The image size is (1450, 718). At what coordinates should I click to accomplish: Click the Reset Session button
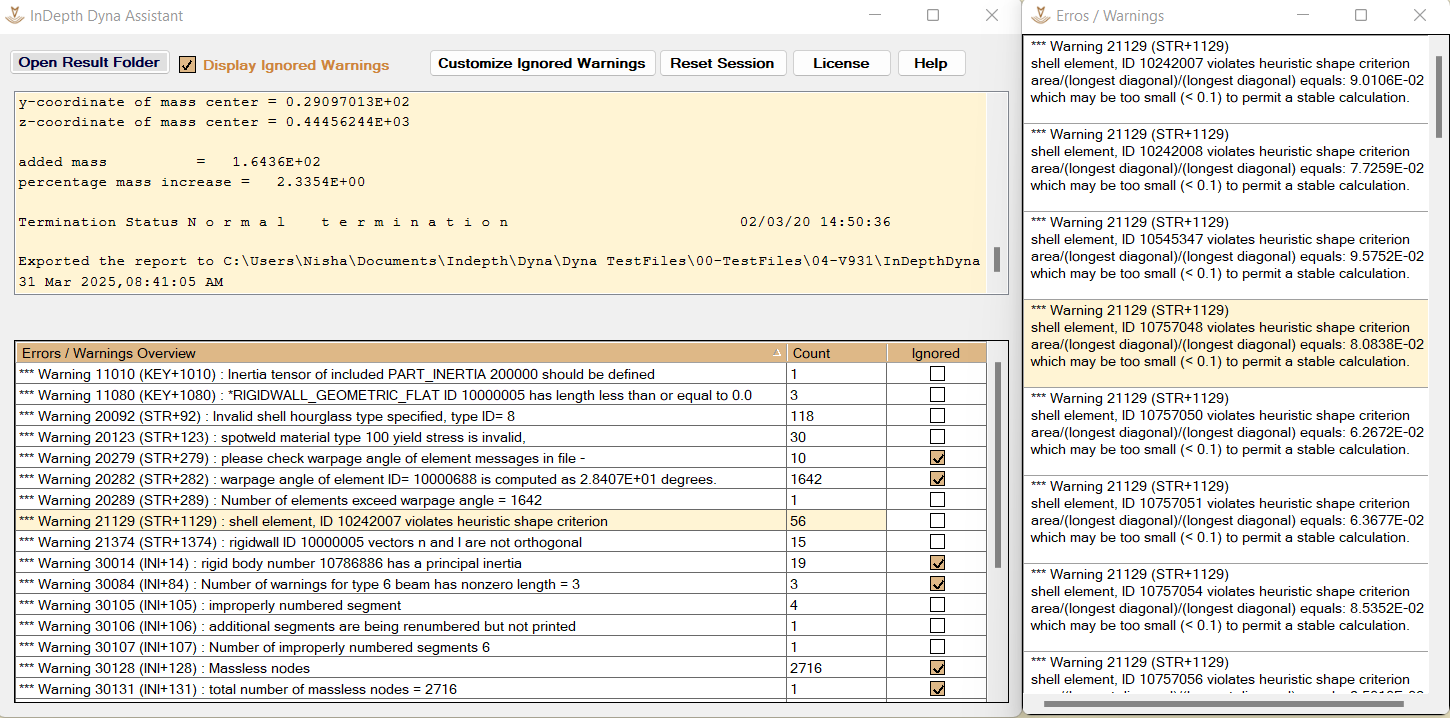pos(722,63)
